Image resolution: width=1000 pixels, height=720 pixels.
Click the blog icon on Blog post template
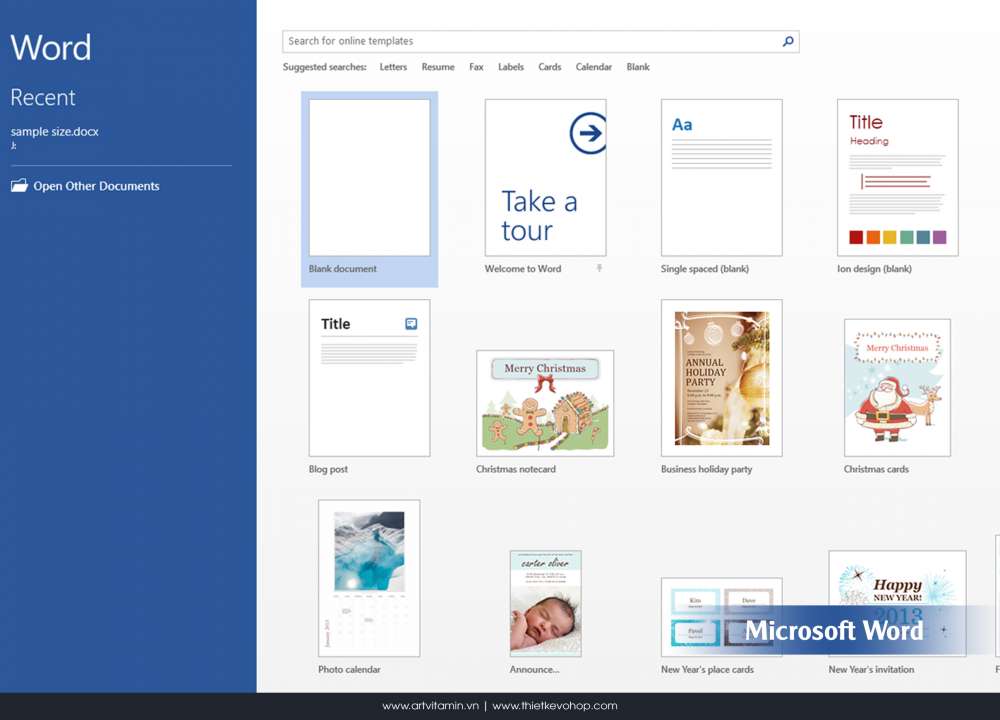point(411,324)
